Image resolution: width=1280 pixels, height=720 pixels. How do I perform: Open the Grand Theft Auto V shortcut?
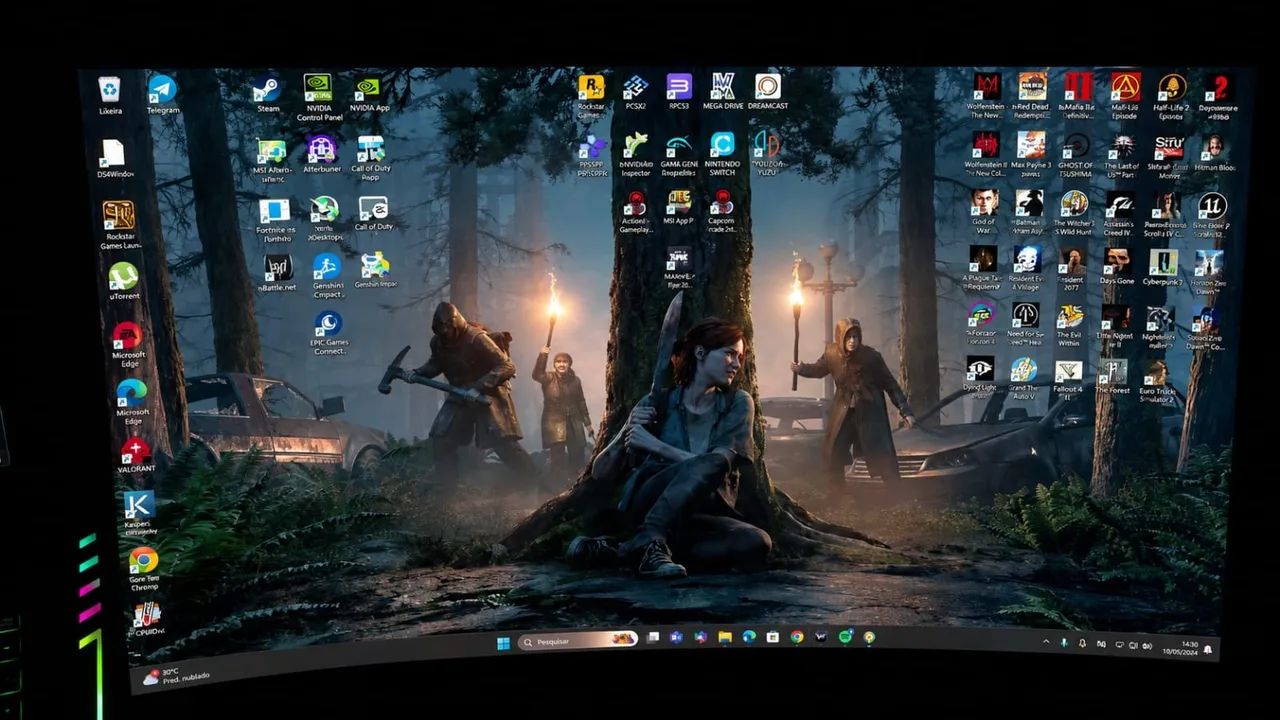coord(1024,379)
